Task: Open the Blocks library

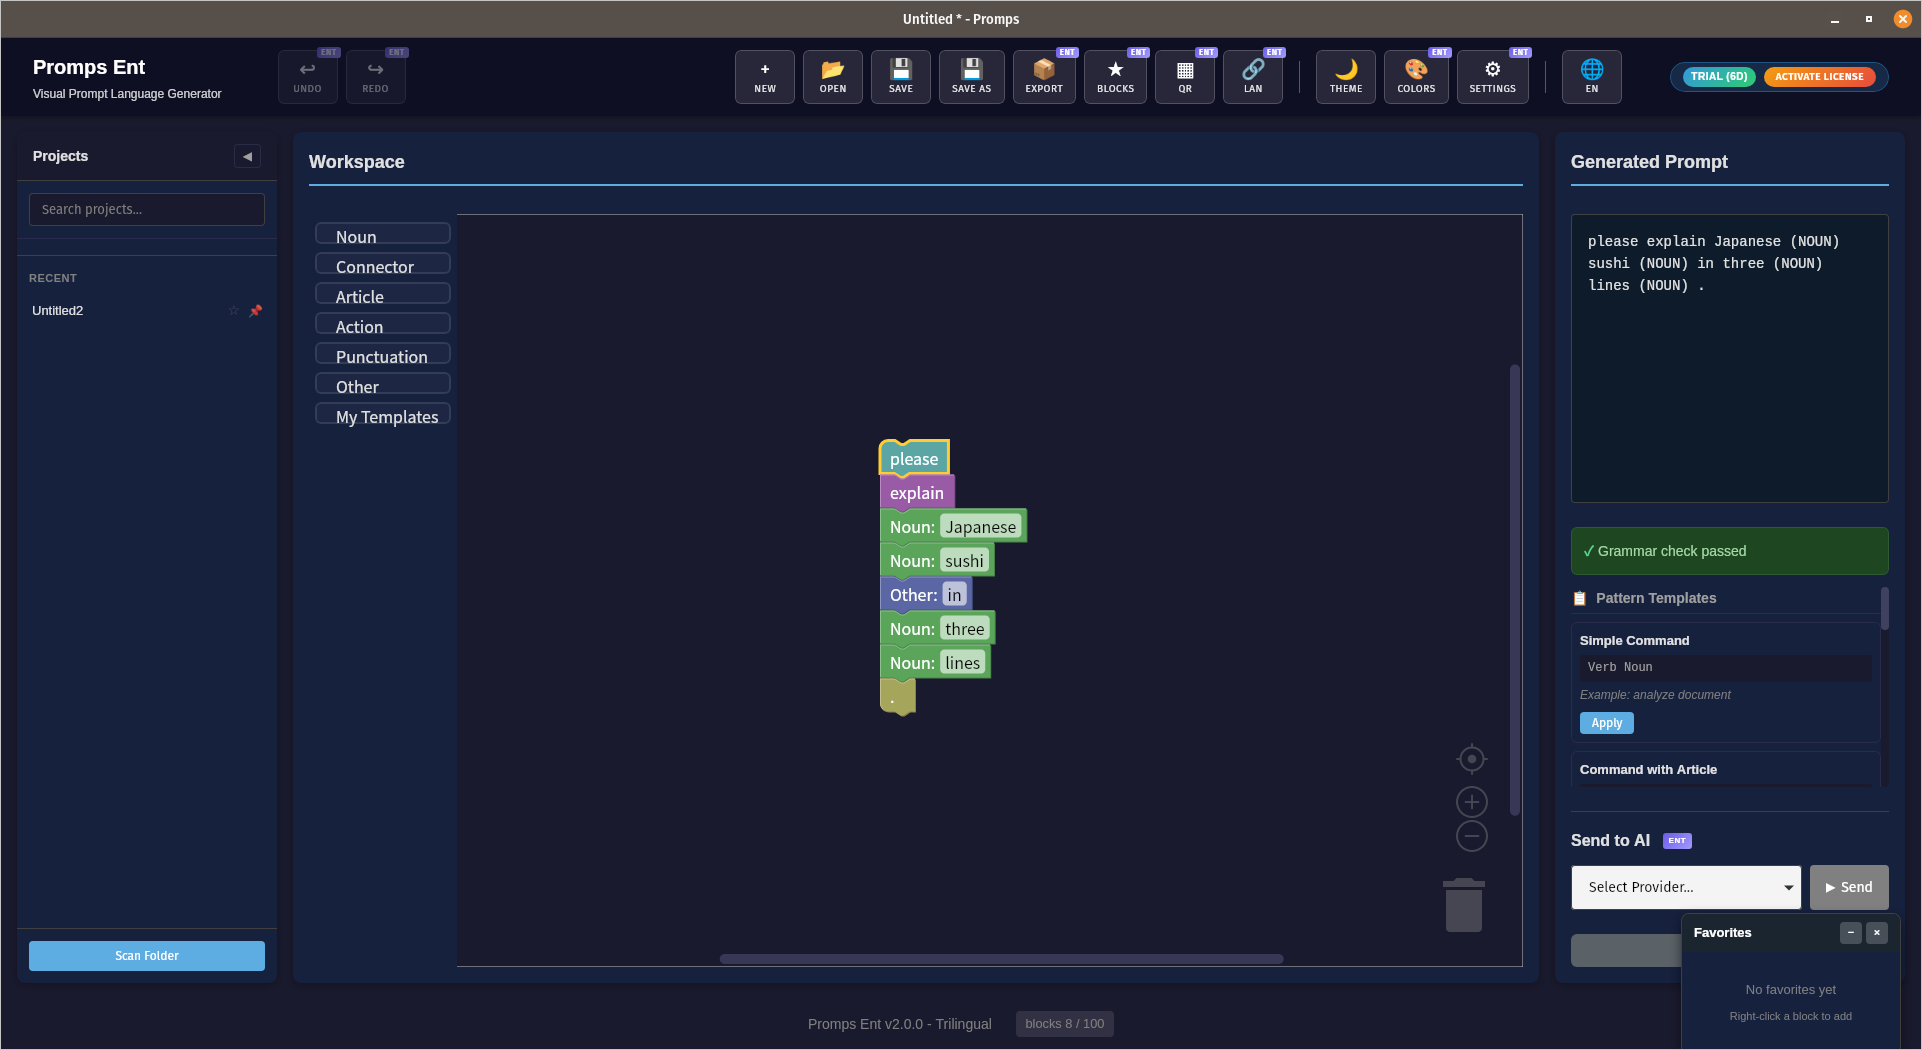Action: coord(1114,76)
